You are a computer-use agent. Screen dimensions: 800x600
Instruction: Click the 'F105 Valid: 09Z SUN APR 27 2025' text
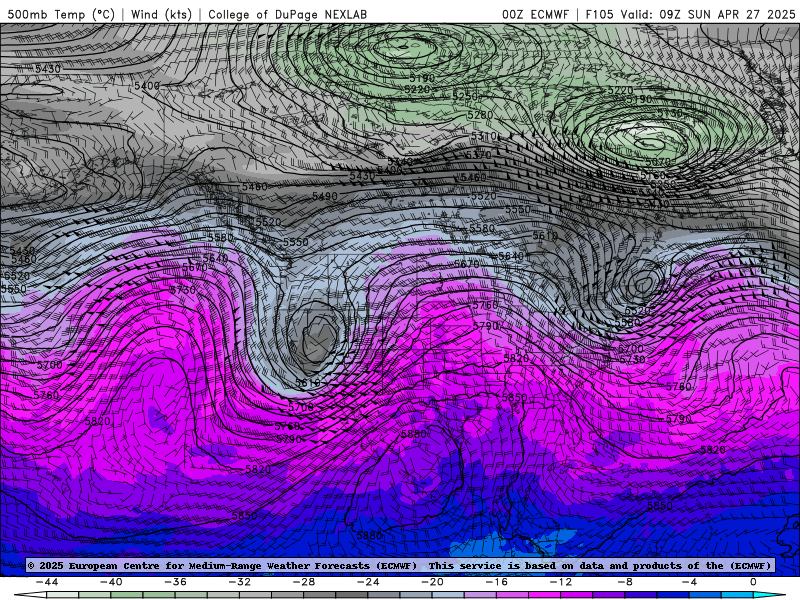click(690, 14)
